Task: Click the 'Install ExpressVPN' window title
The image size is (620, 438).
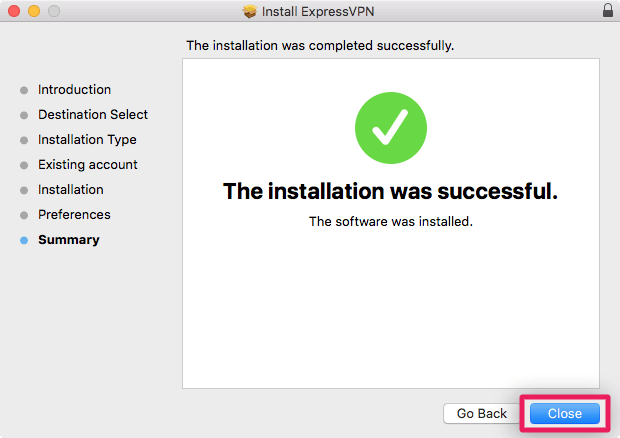Action: point(318,11)
